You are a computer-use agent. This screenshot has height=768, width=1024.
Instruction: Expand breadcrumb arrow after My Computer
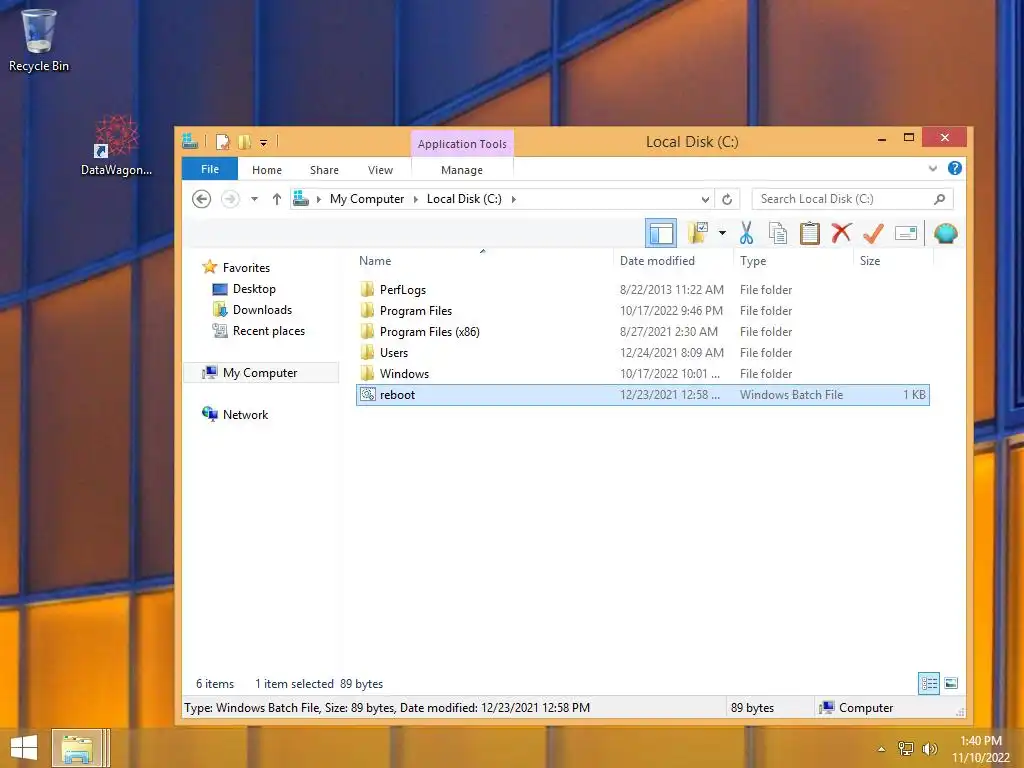coord(415,199)
